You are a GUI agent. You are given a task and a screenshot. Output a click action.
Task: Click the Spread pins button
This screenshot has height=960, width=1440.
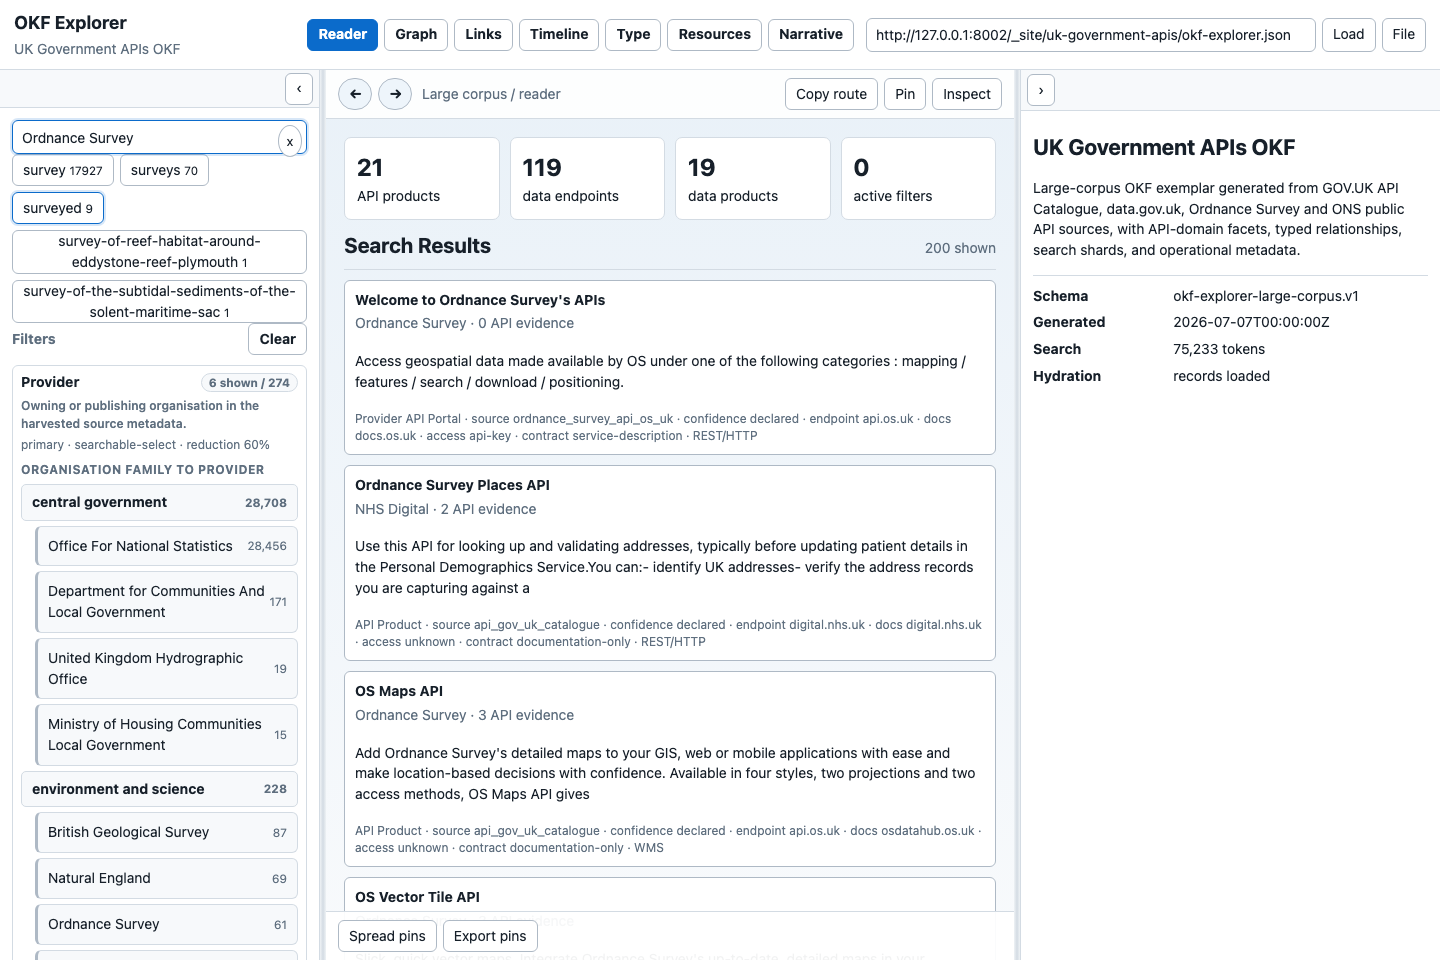387,936
